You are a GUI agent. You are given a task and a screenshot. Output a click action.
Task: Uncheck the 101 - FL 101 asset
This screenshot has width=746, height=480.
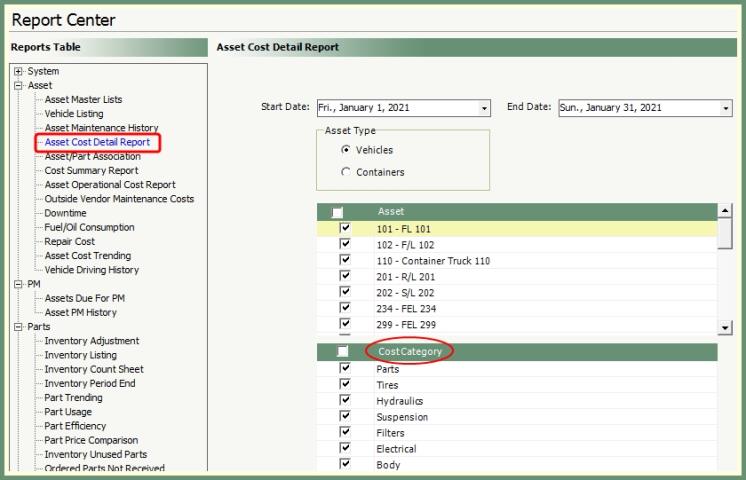tap(345, 229)
